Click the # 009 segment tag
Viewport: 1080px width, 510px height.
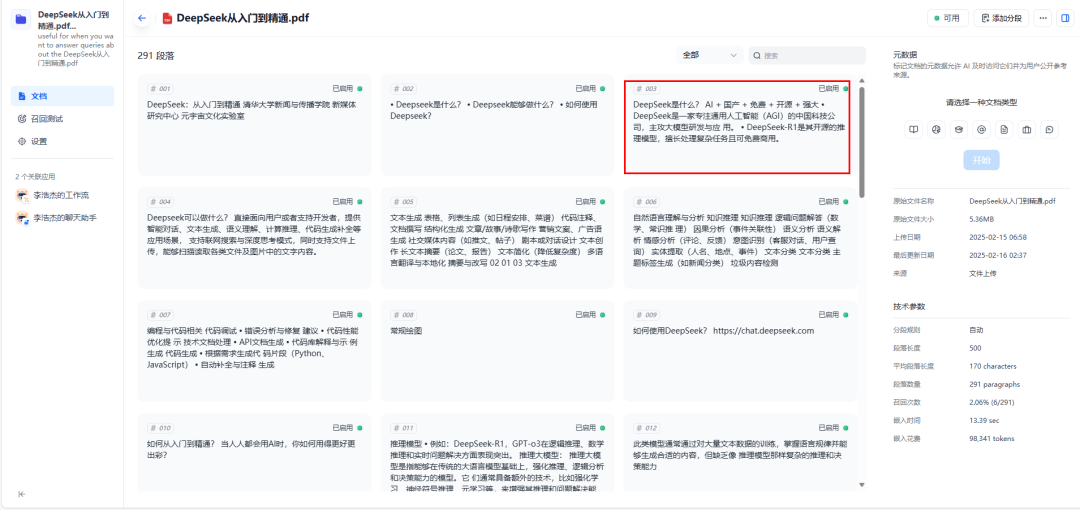[x=647, y=315]
